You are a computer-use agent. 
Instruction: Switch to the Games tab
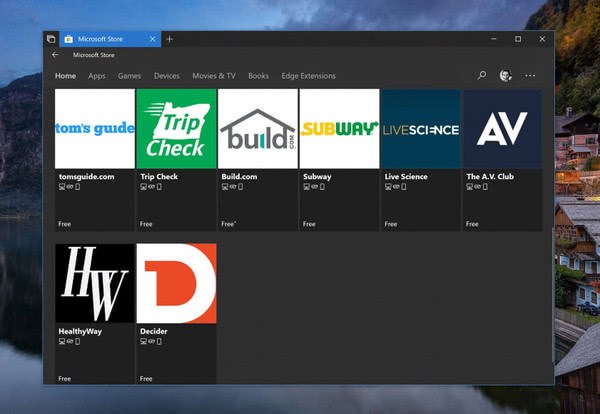129,76
